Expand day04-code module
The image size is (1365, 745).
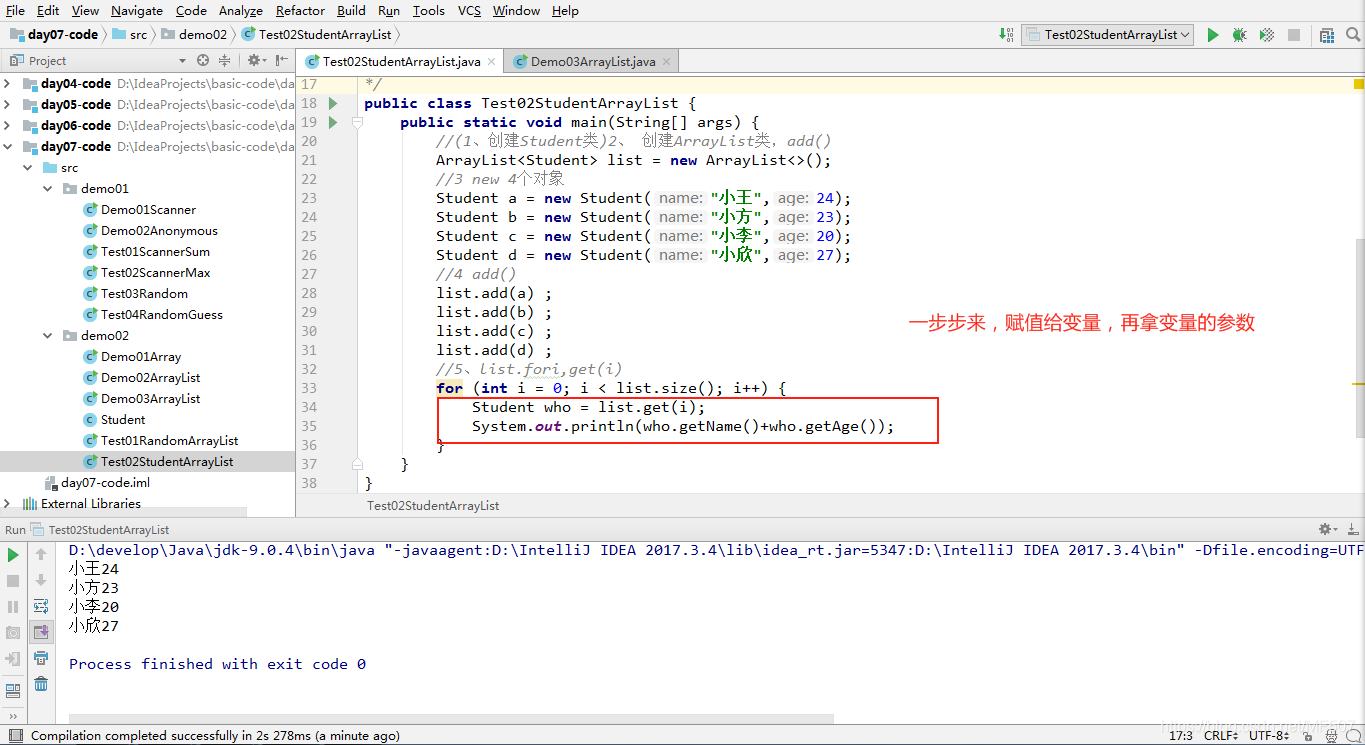point(8,84)
